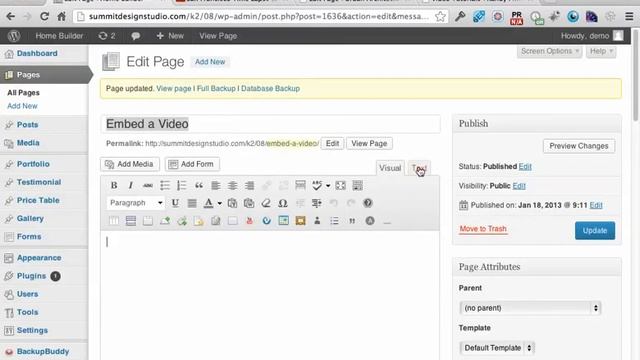
Task: Open Full Backup link in notice
Action: 216,89
